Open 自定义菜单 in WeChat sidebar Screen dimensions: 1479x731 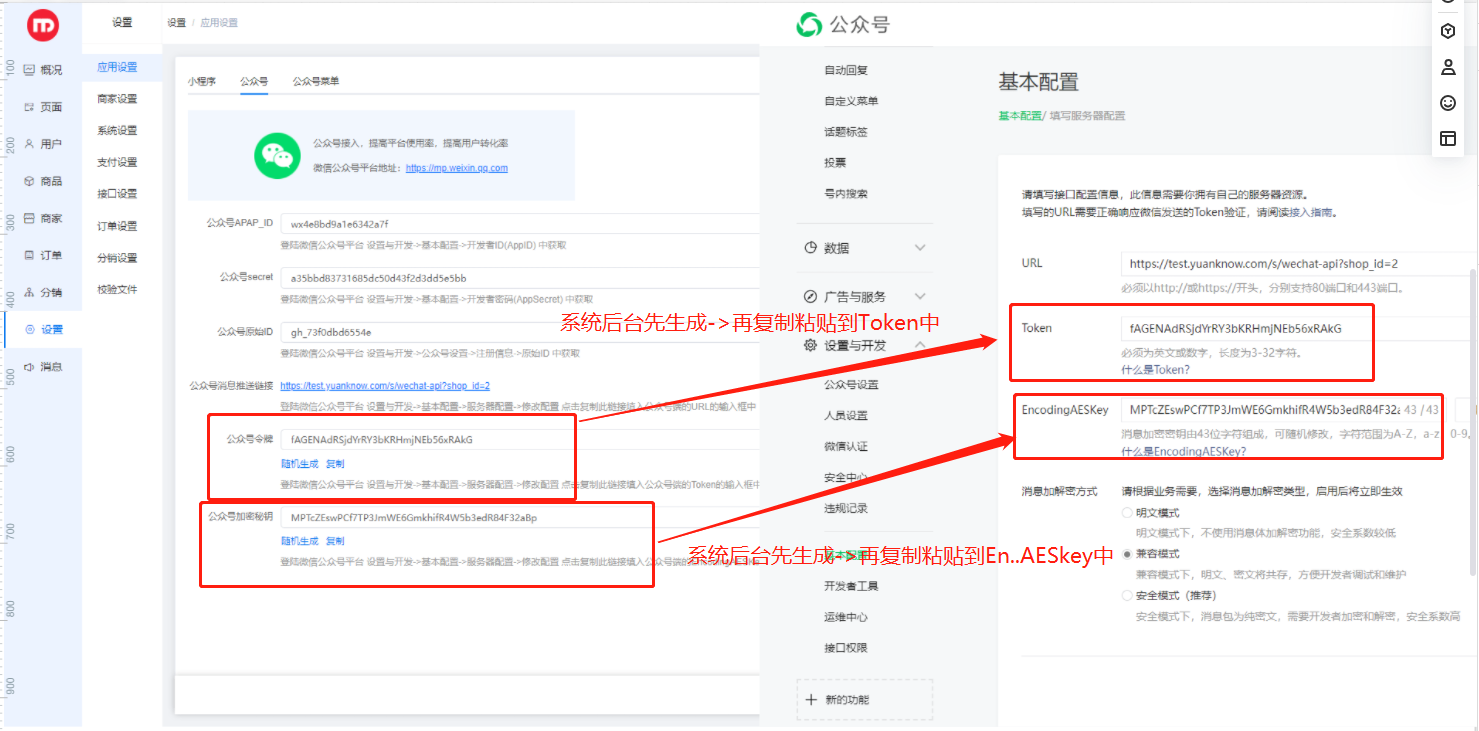(x=851, y=101)
